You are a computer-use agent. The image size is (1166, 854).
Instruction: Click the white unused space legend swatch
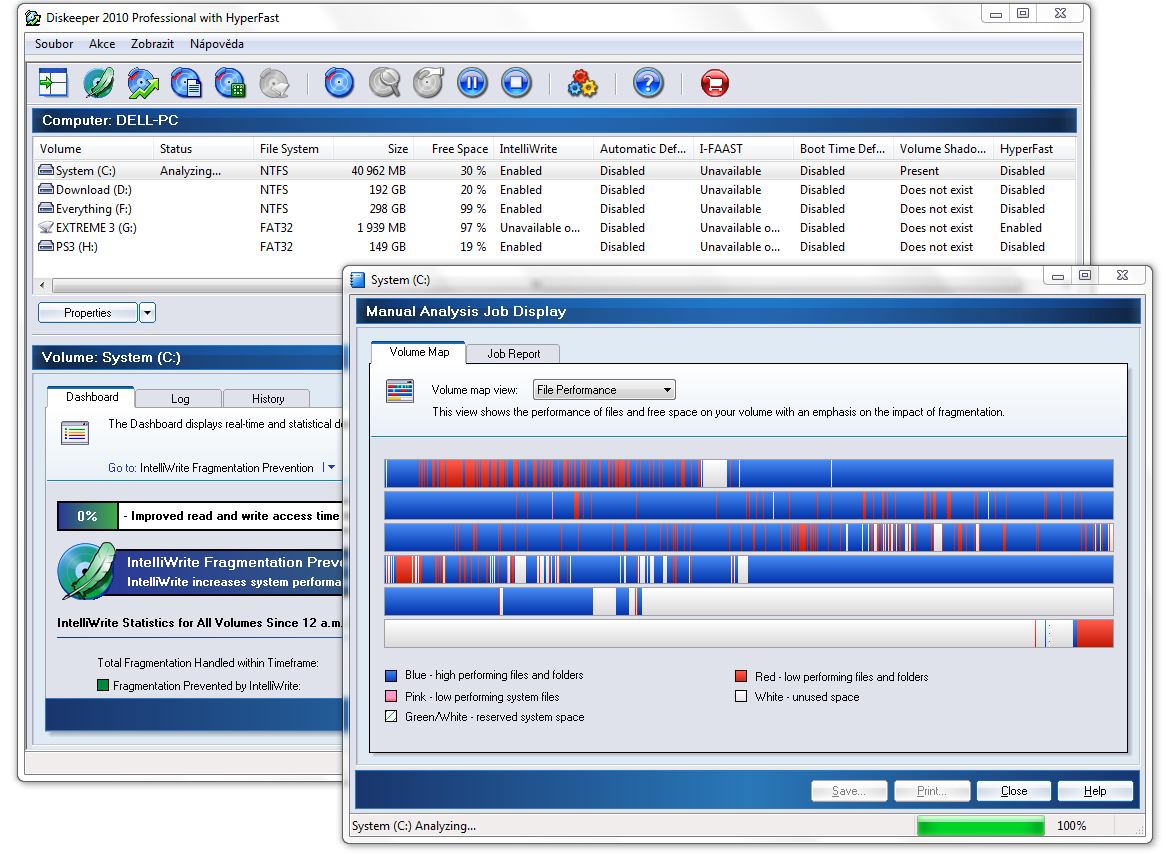741,697
